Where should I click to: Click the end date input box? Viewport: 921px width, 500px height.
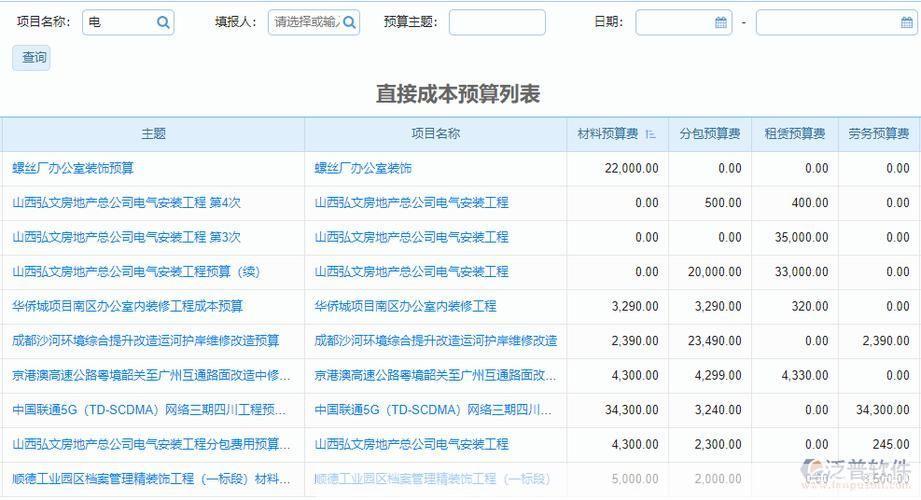pyautogui.click(x=836, y=22)
